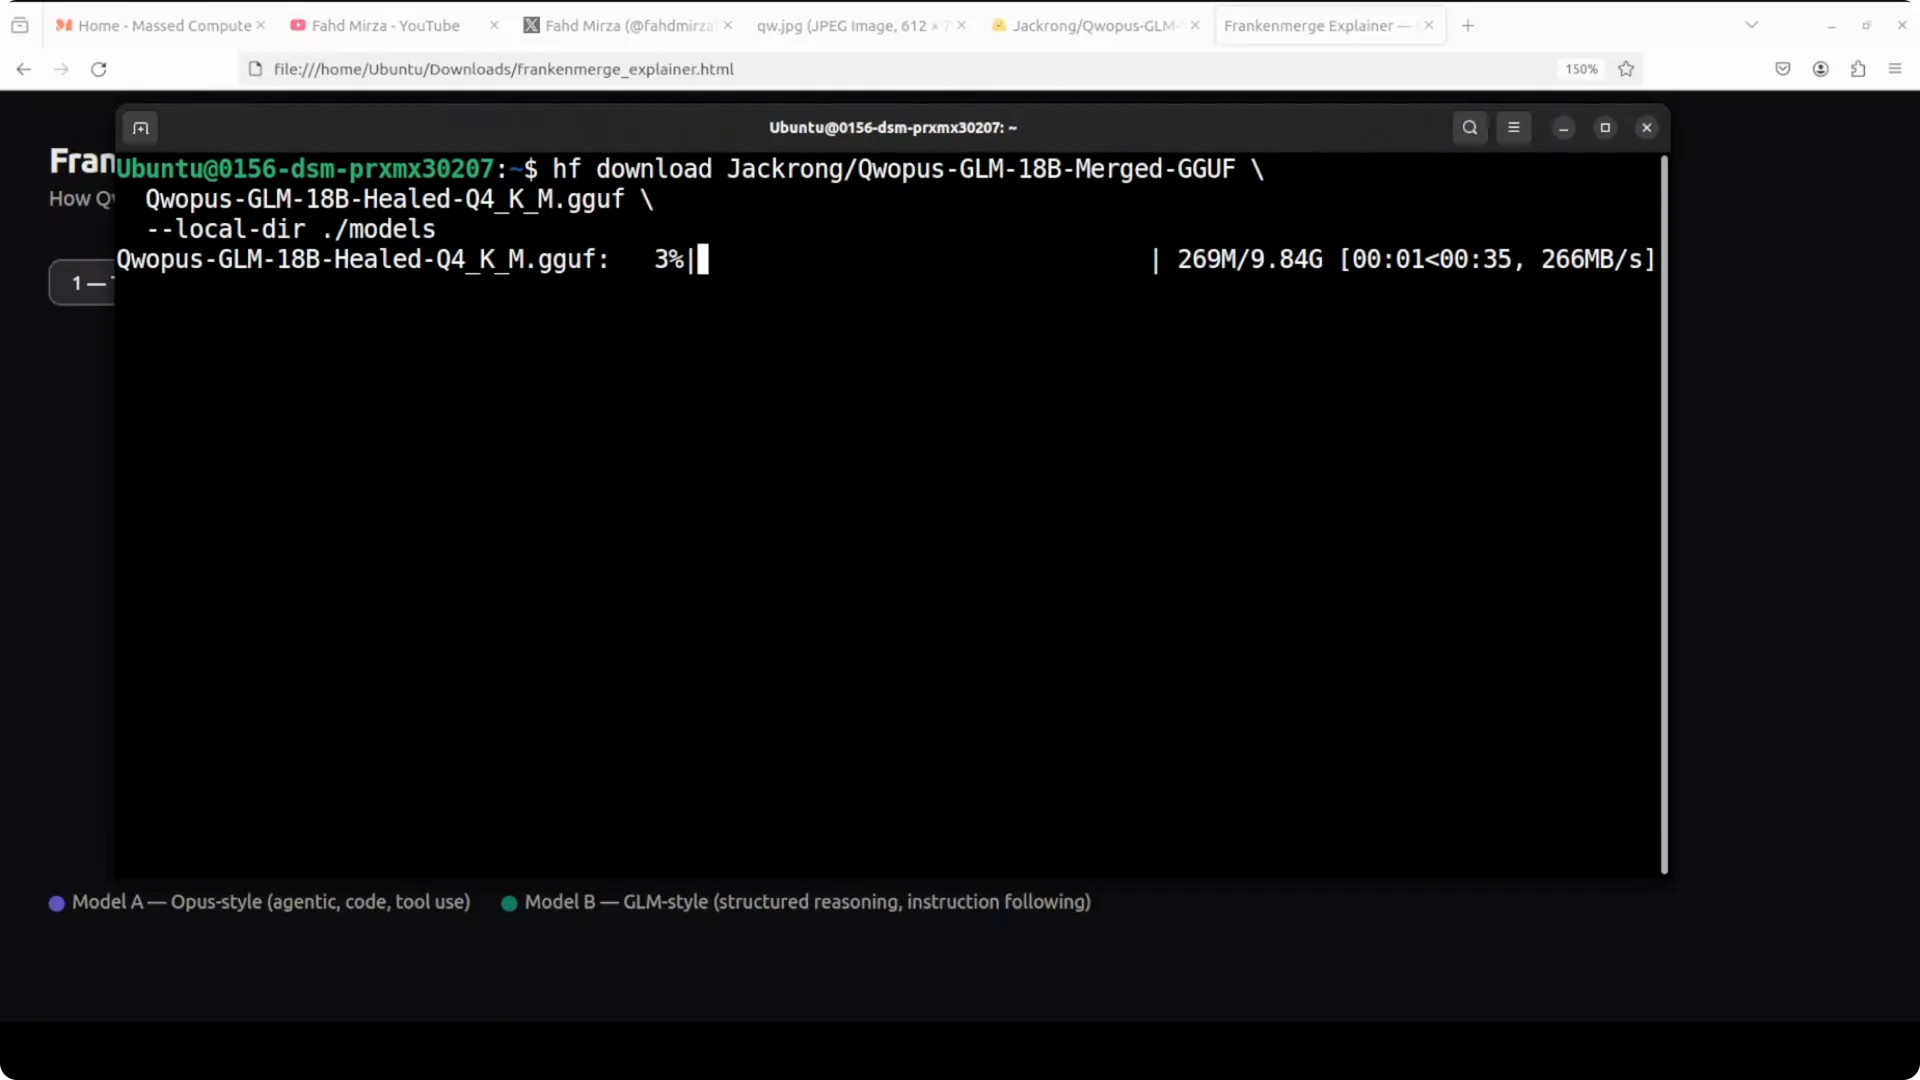Open the Firefox application menu
The width and height of the screenshot is (1920, 1080).
[1895, 69]
